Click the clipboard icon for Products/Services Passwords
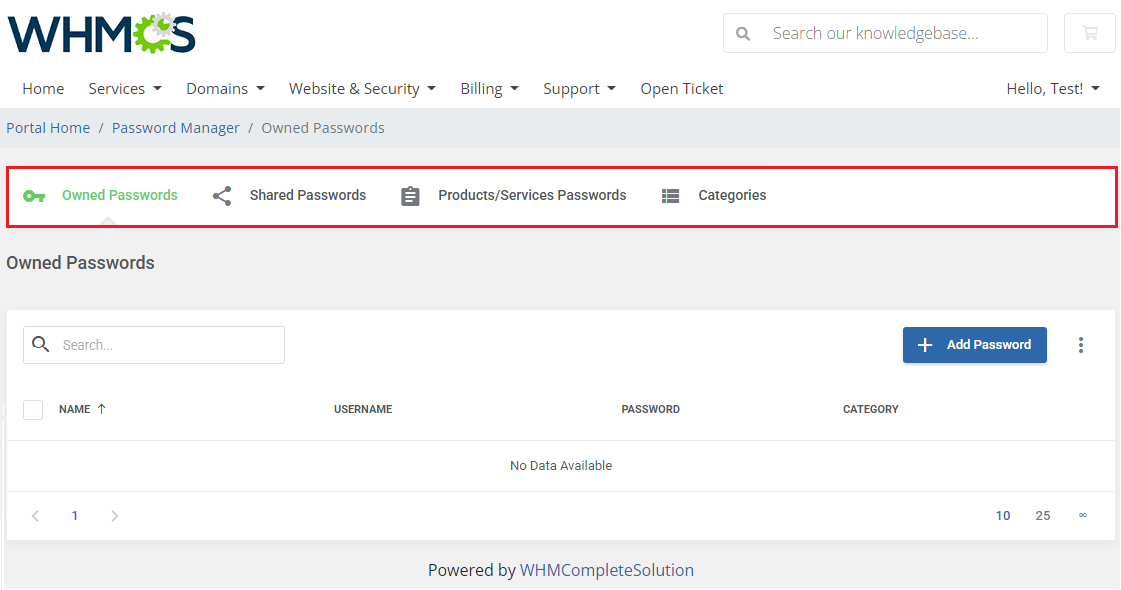Viewport: 1121px width, 590px height. (410, 196)
